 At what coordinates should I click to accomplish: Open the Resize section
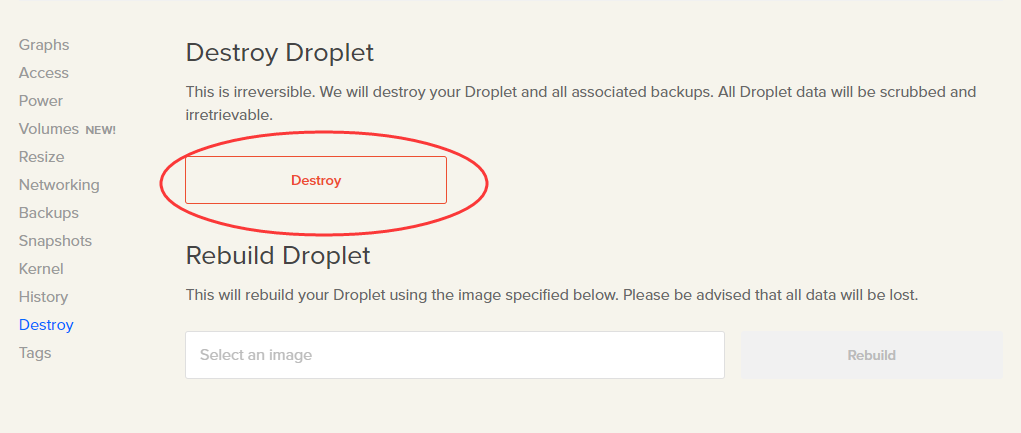pos(42,157)
